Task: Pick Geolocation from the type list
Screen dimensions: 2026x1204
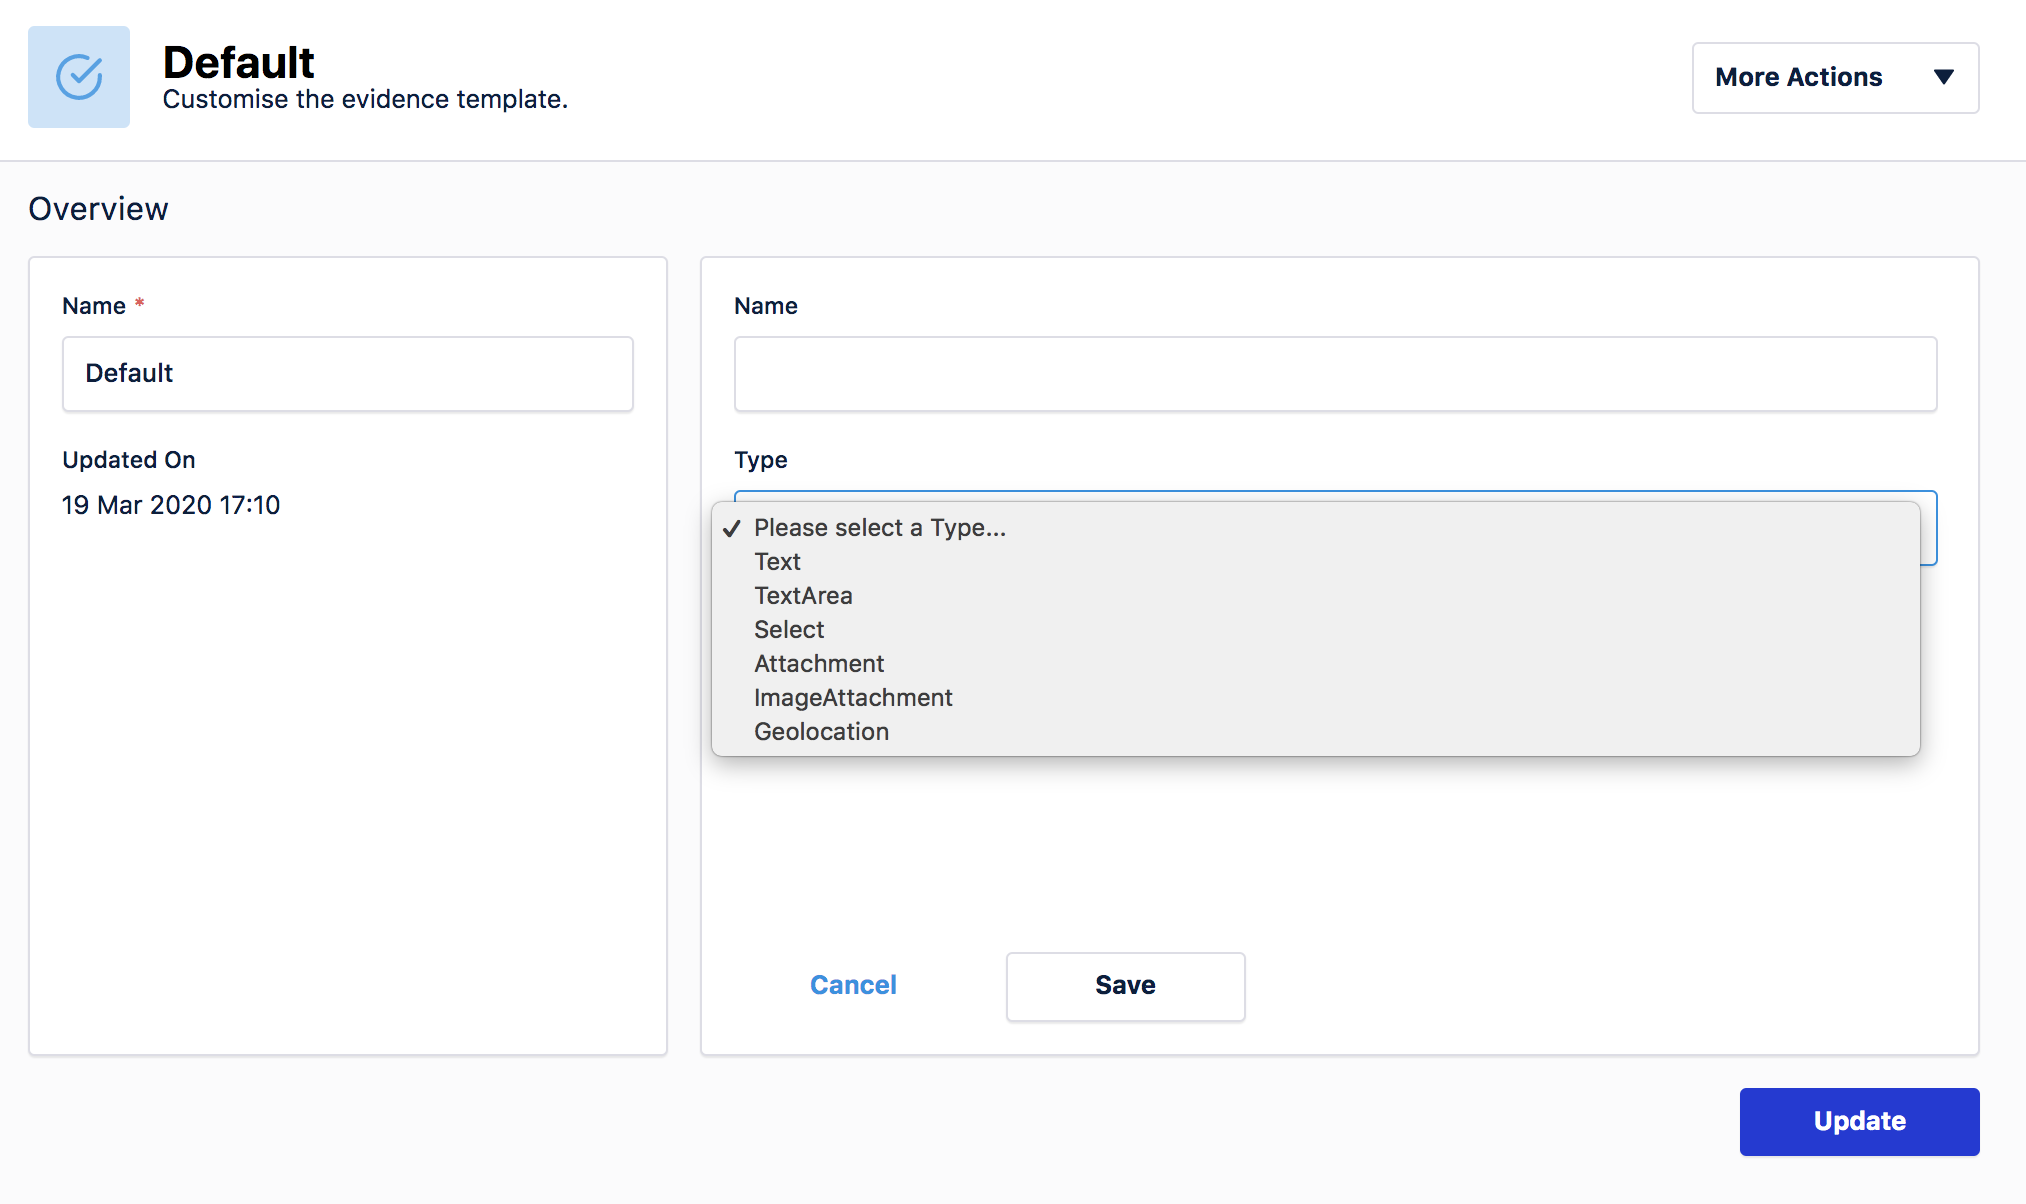Action: point(1315,732)
